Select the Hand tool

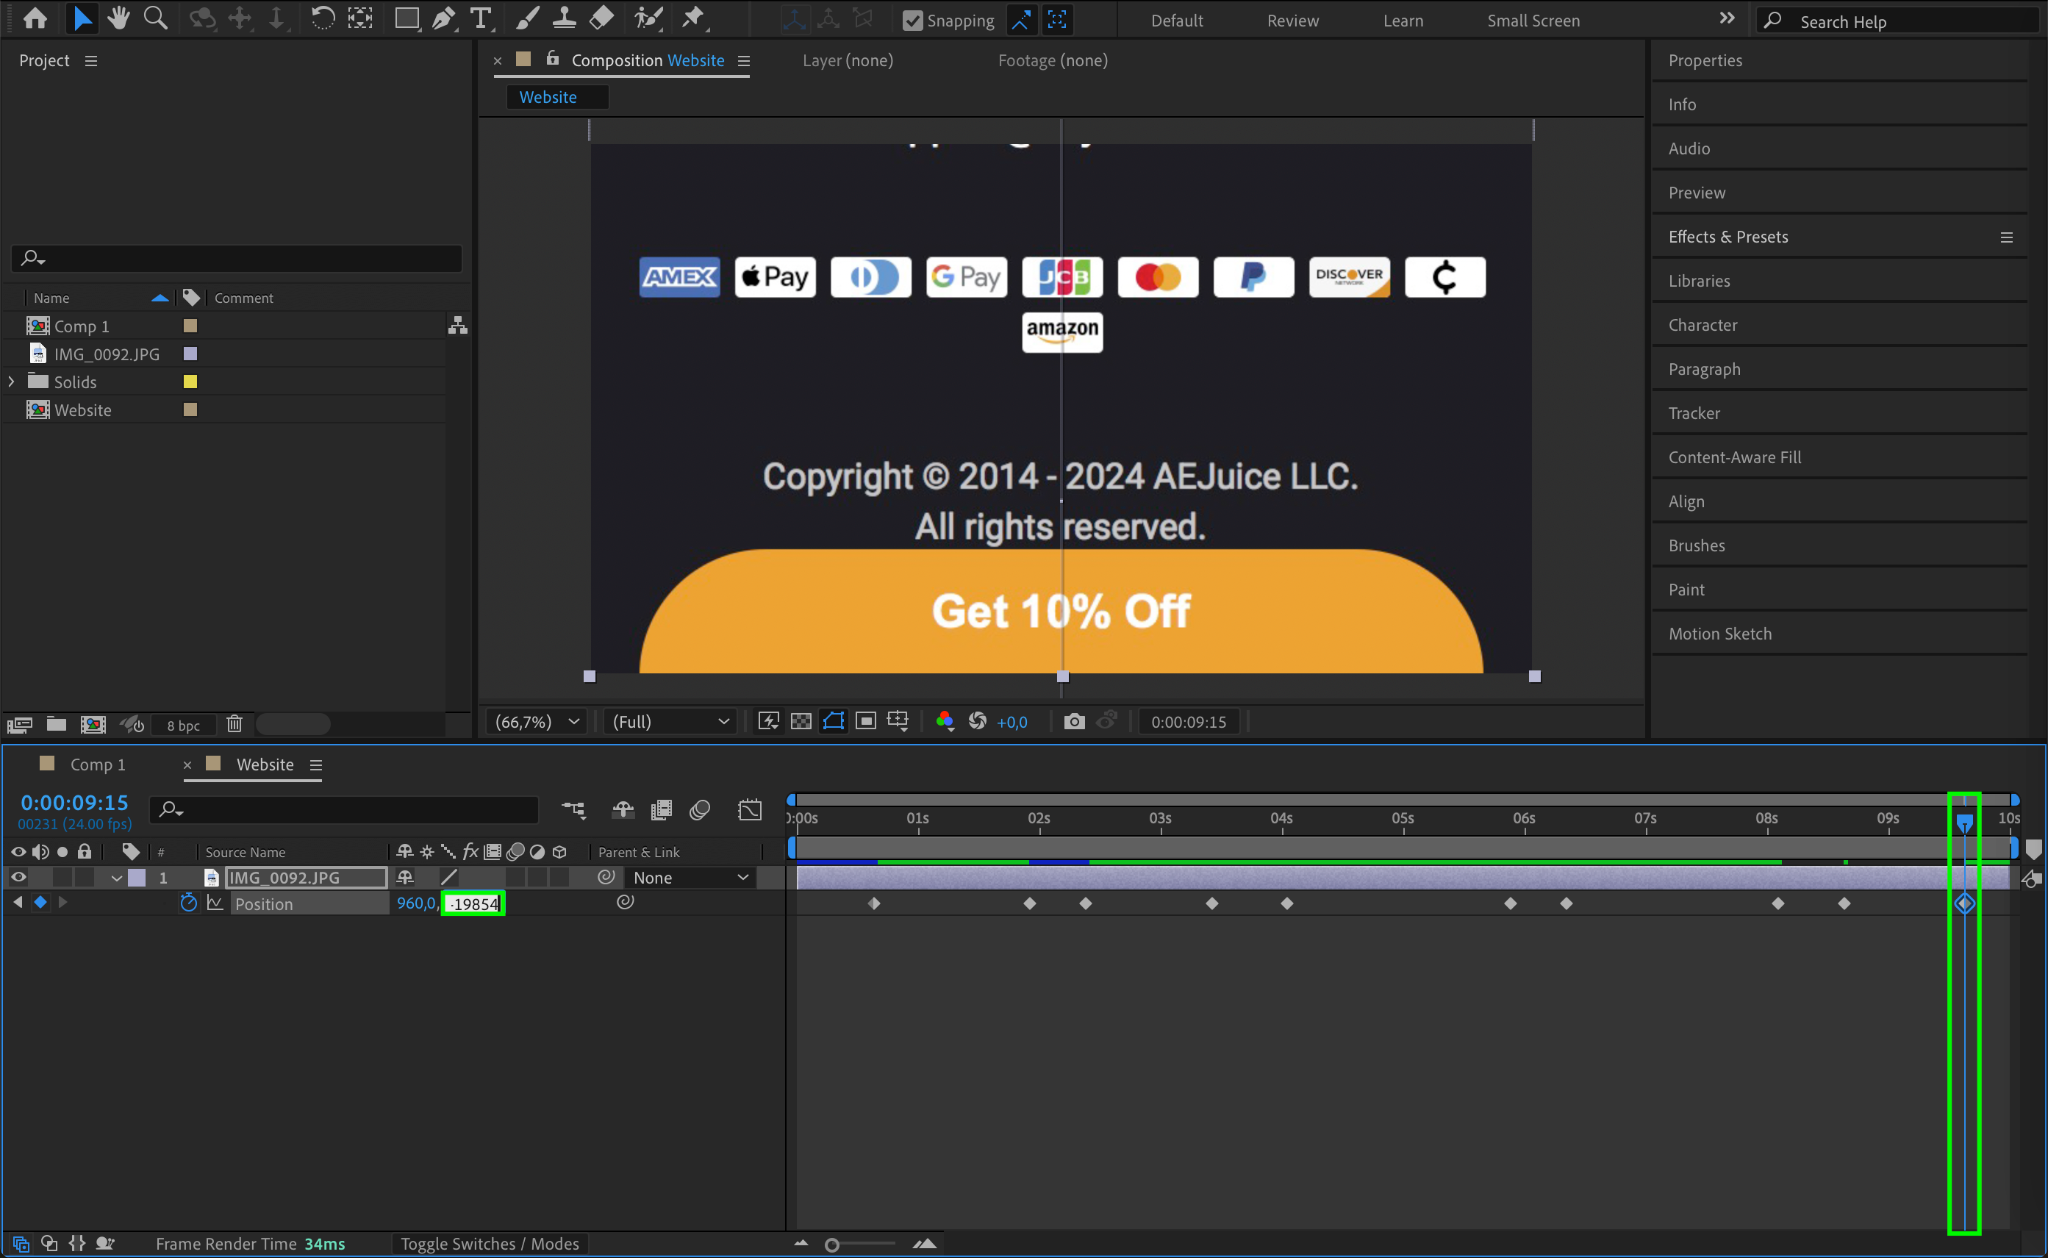[119, 18]
